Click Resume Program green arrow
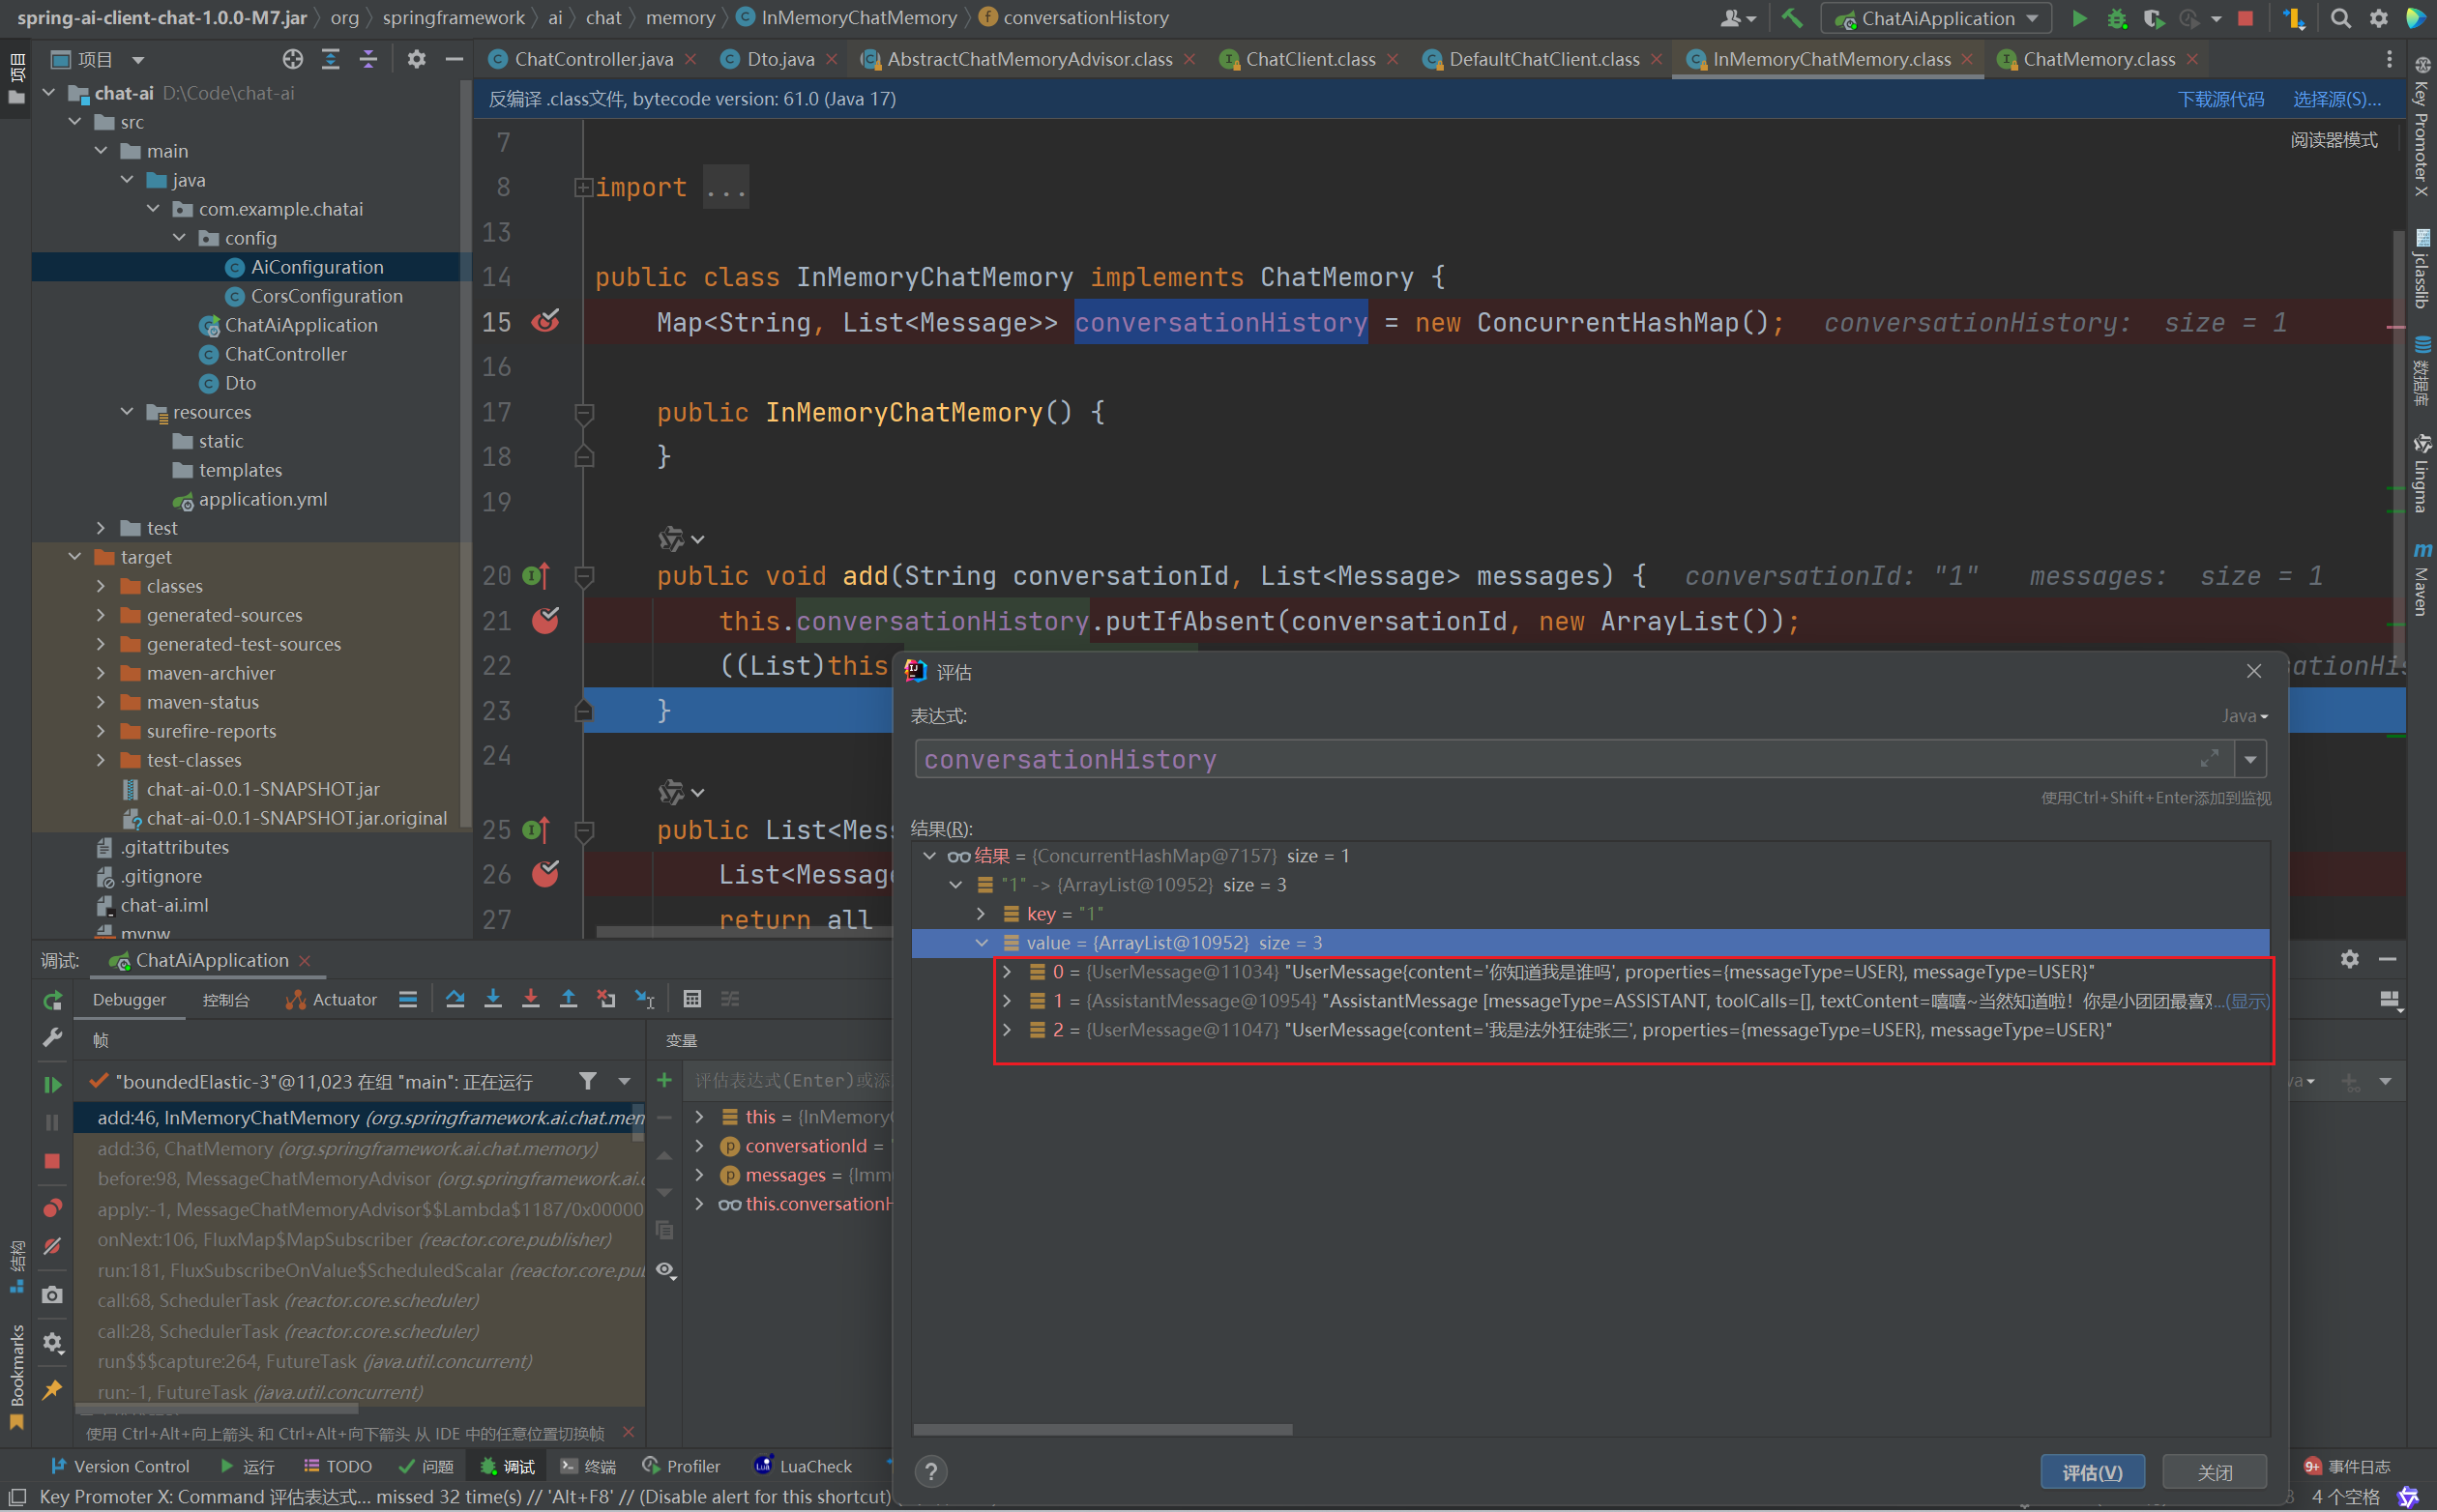2437x1512 pixels. [x=52, y=1084]
